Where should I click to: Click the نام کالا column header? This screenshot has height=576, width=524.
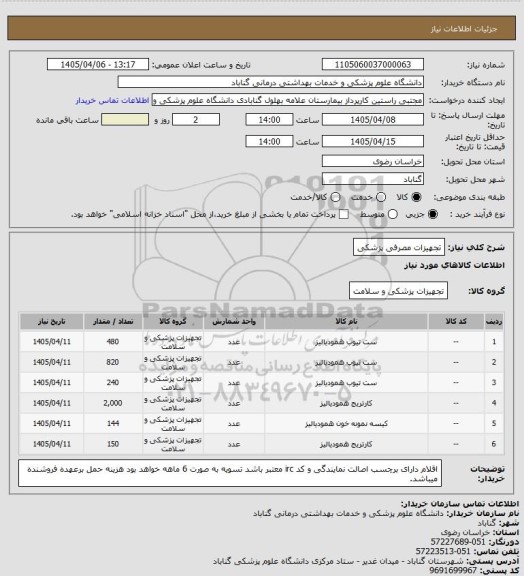346,322
